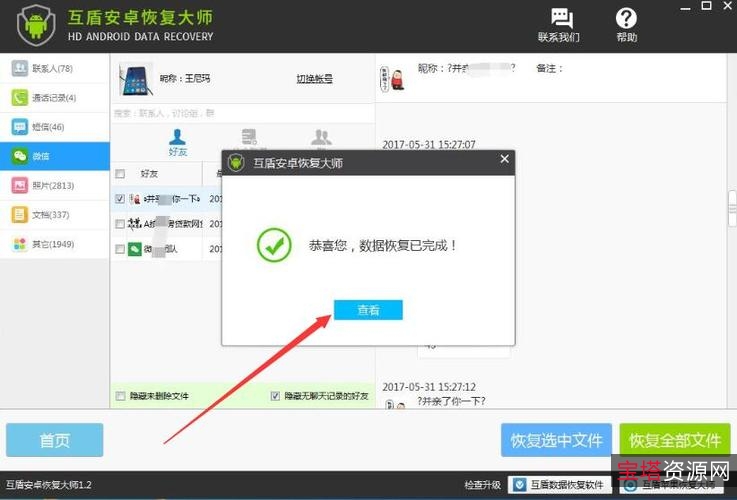The width and height of the screenshot is (737, 500).
Task: Click the green WeChat team avatar in list
Action: click(135, 249)
